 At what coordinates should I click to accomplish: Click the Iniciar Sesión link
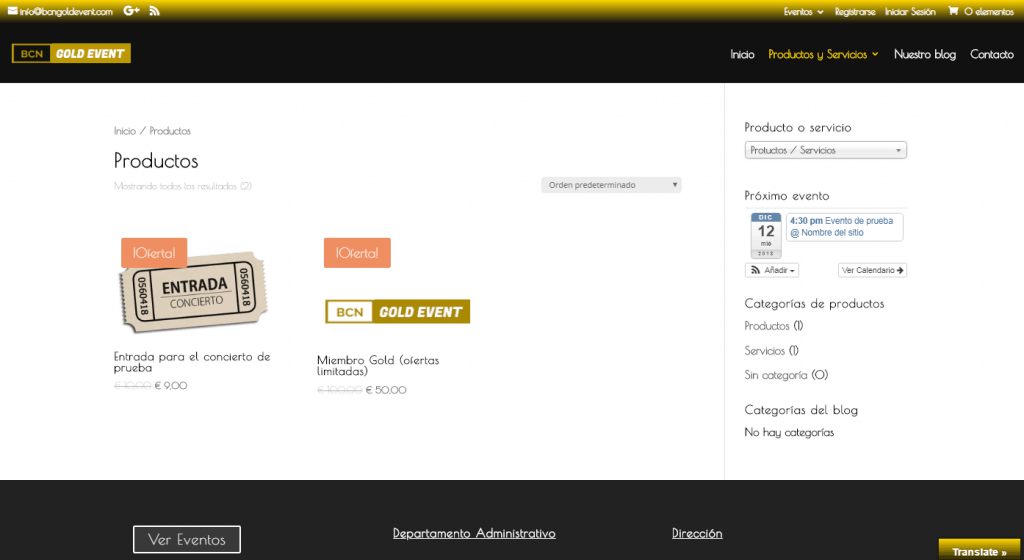click(910, 12)
